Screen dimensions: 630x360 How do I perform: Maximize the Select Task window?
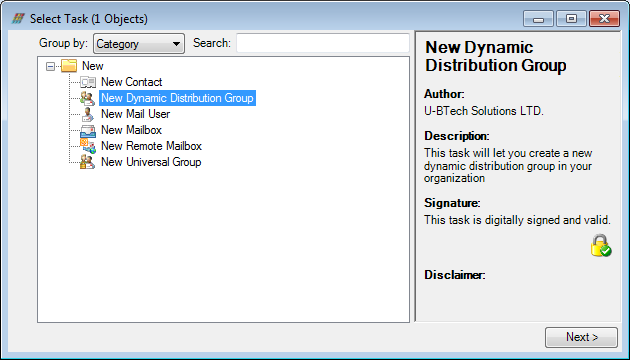[x=571, y=19]
